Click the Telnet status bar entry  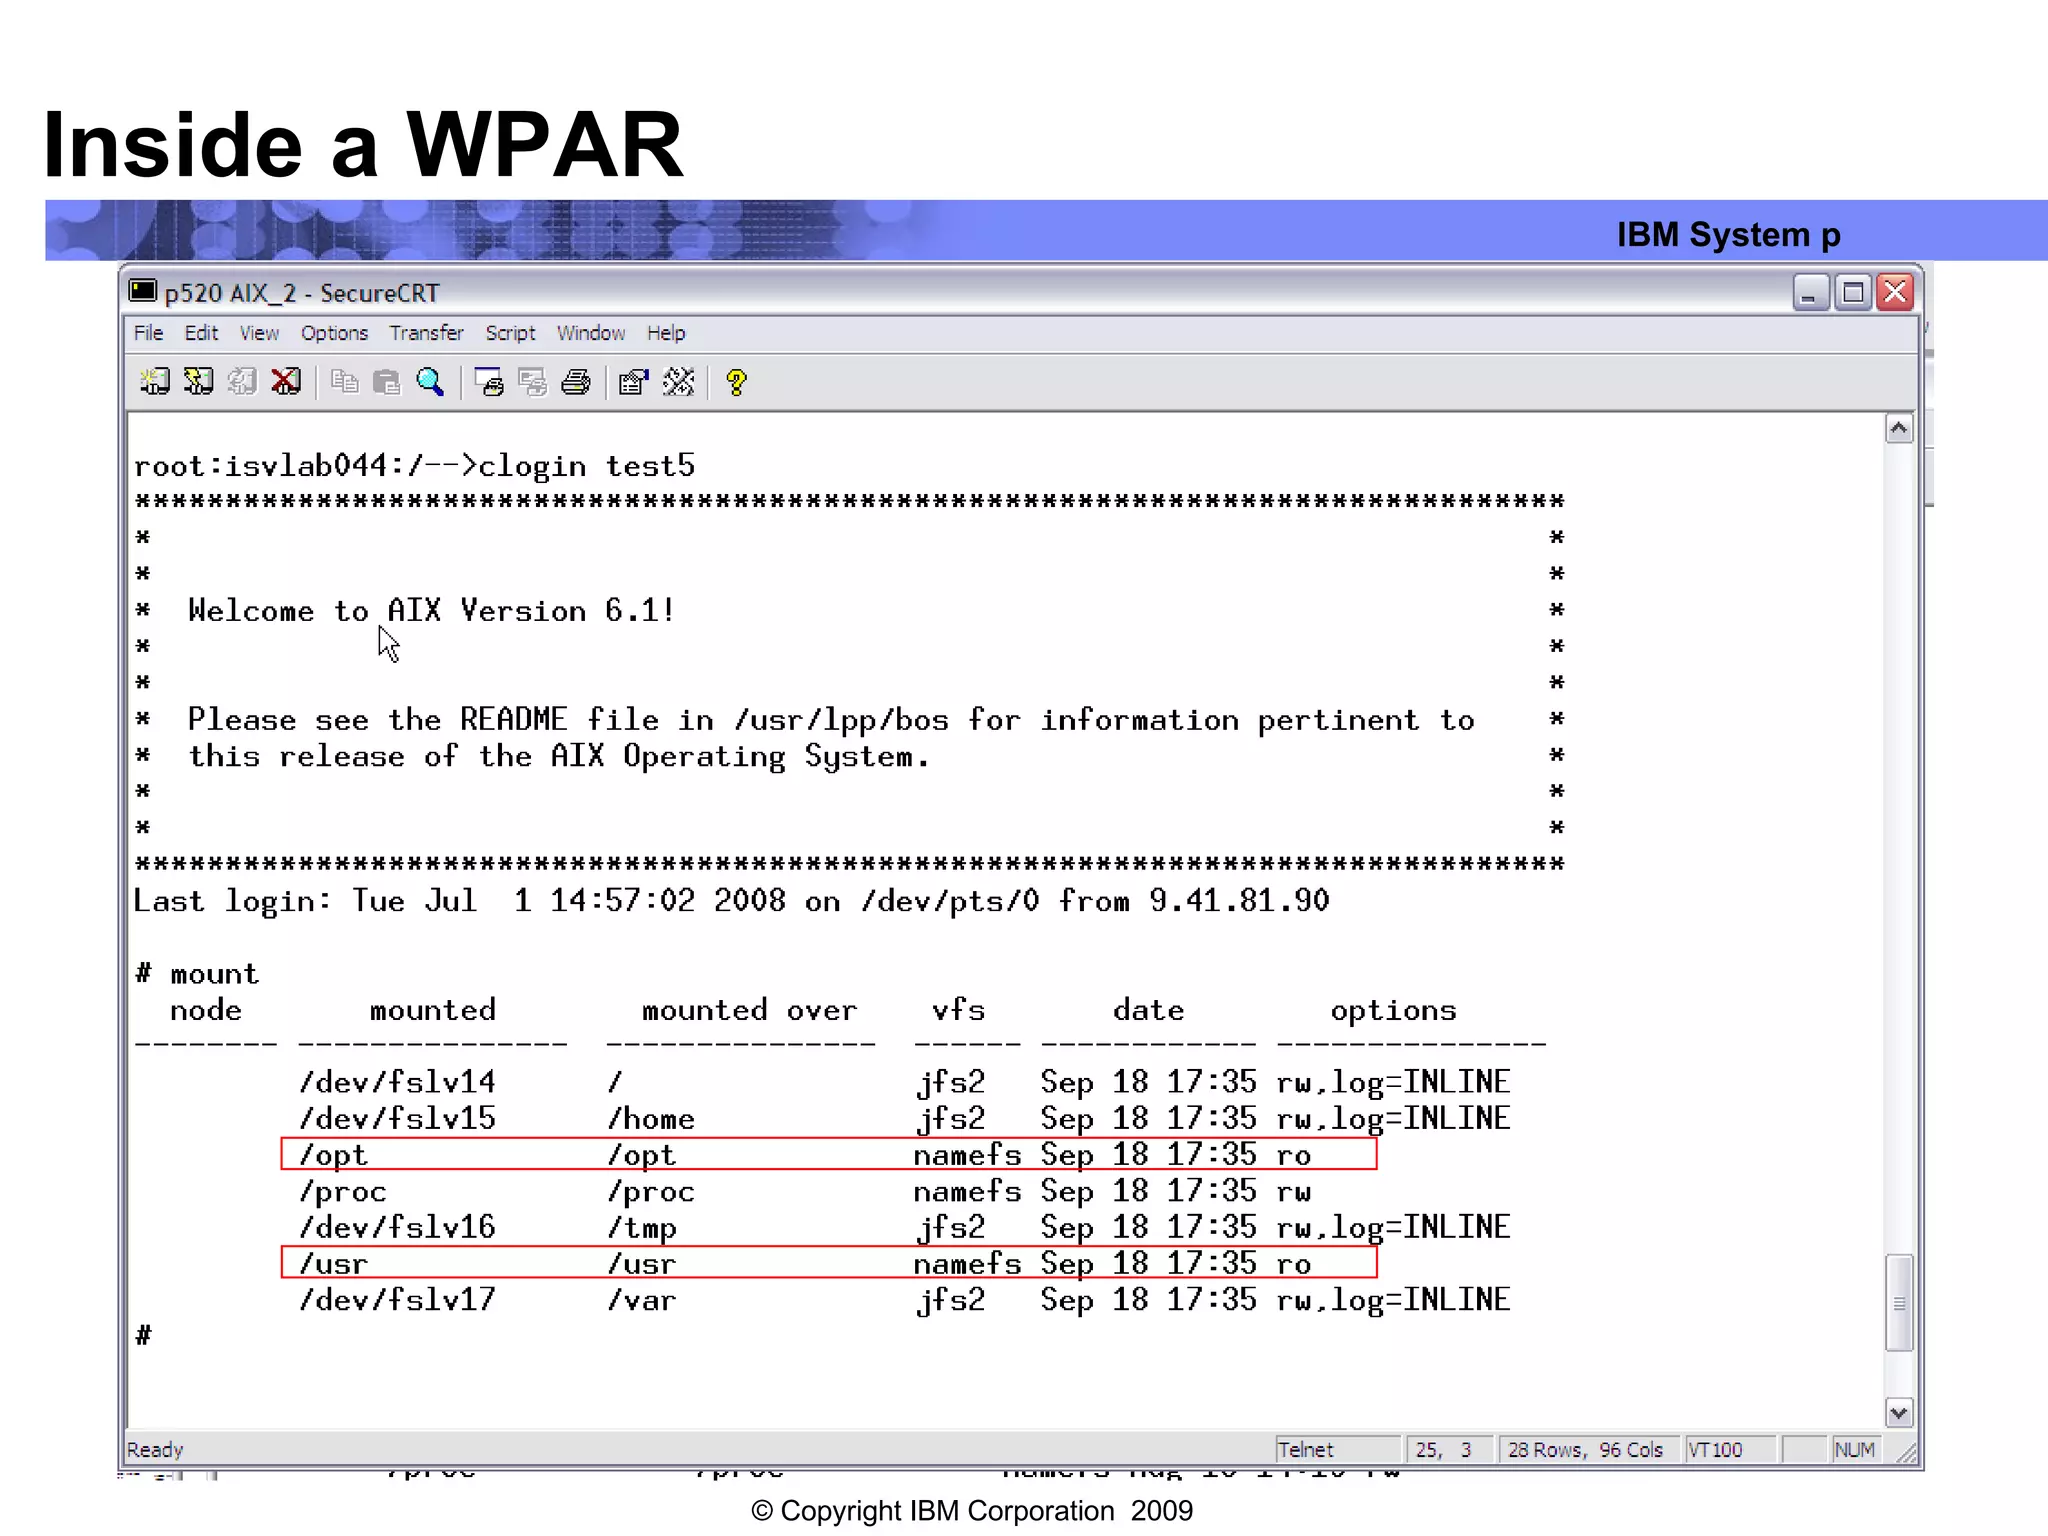[x=1337, y=1450]
